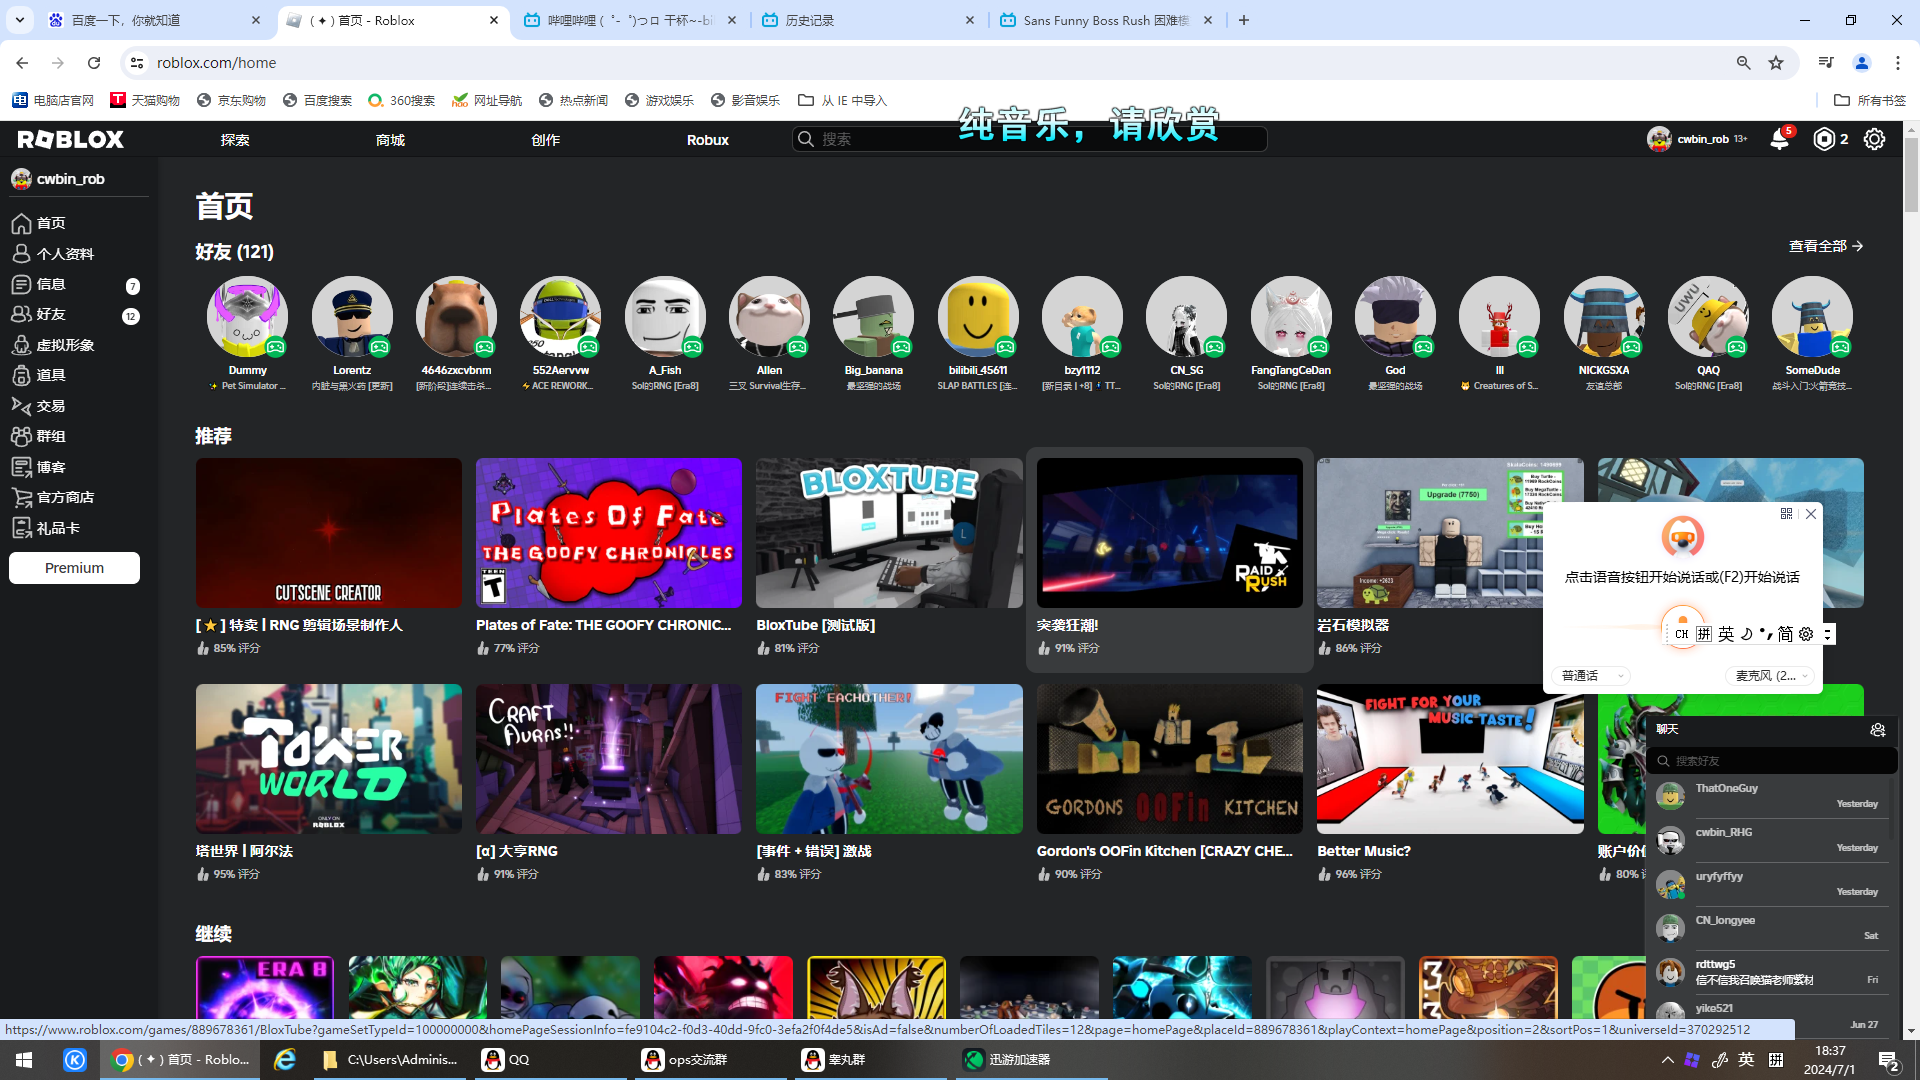Bookmark this page with the star icon
This screenshot has width=1920, height=1080.
coord(1776,63)
